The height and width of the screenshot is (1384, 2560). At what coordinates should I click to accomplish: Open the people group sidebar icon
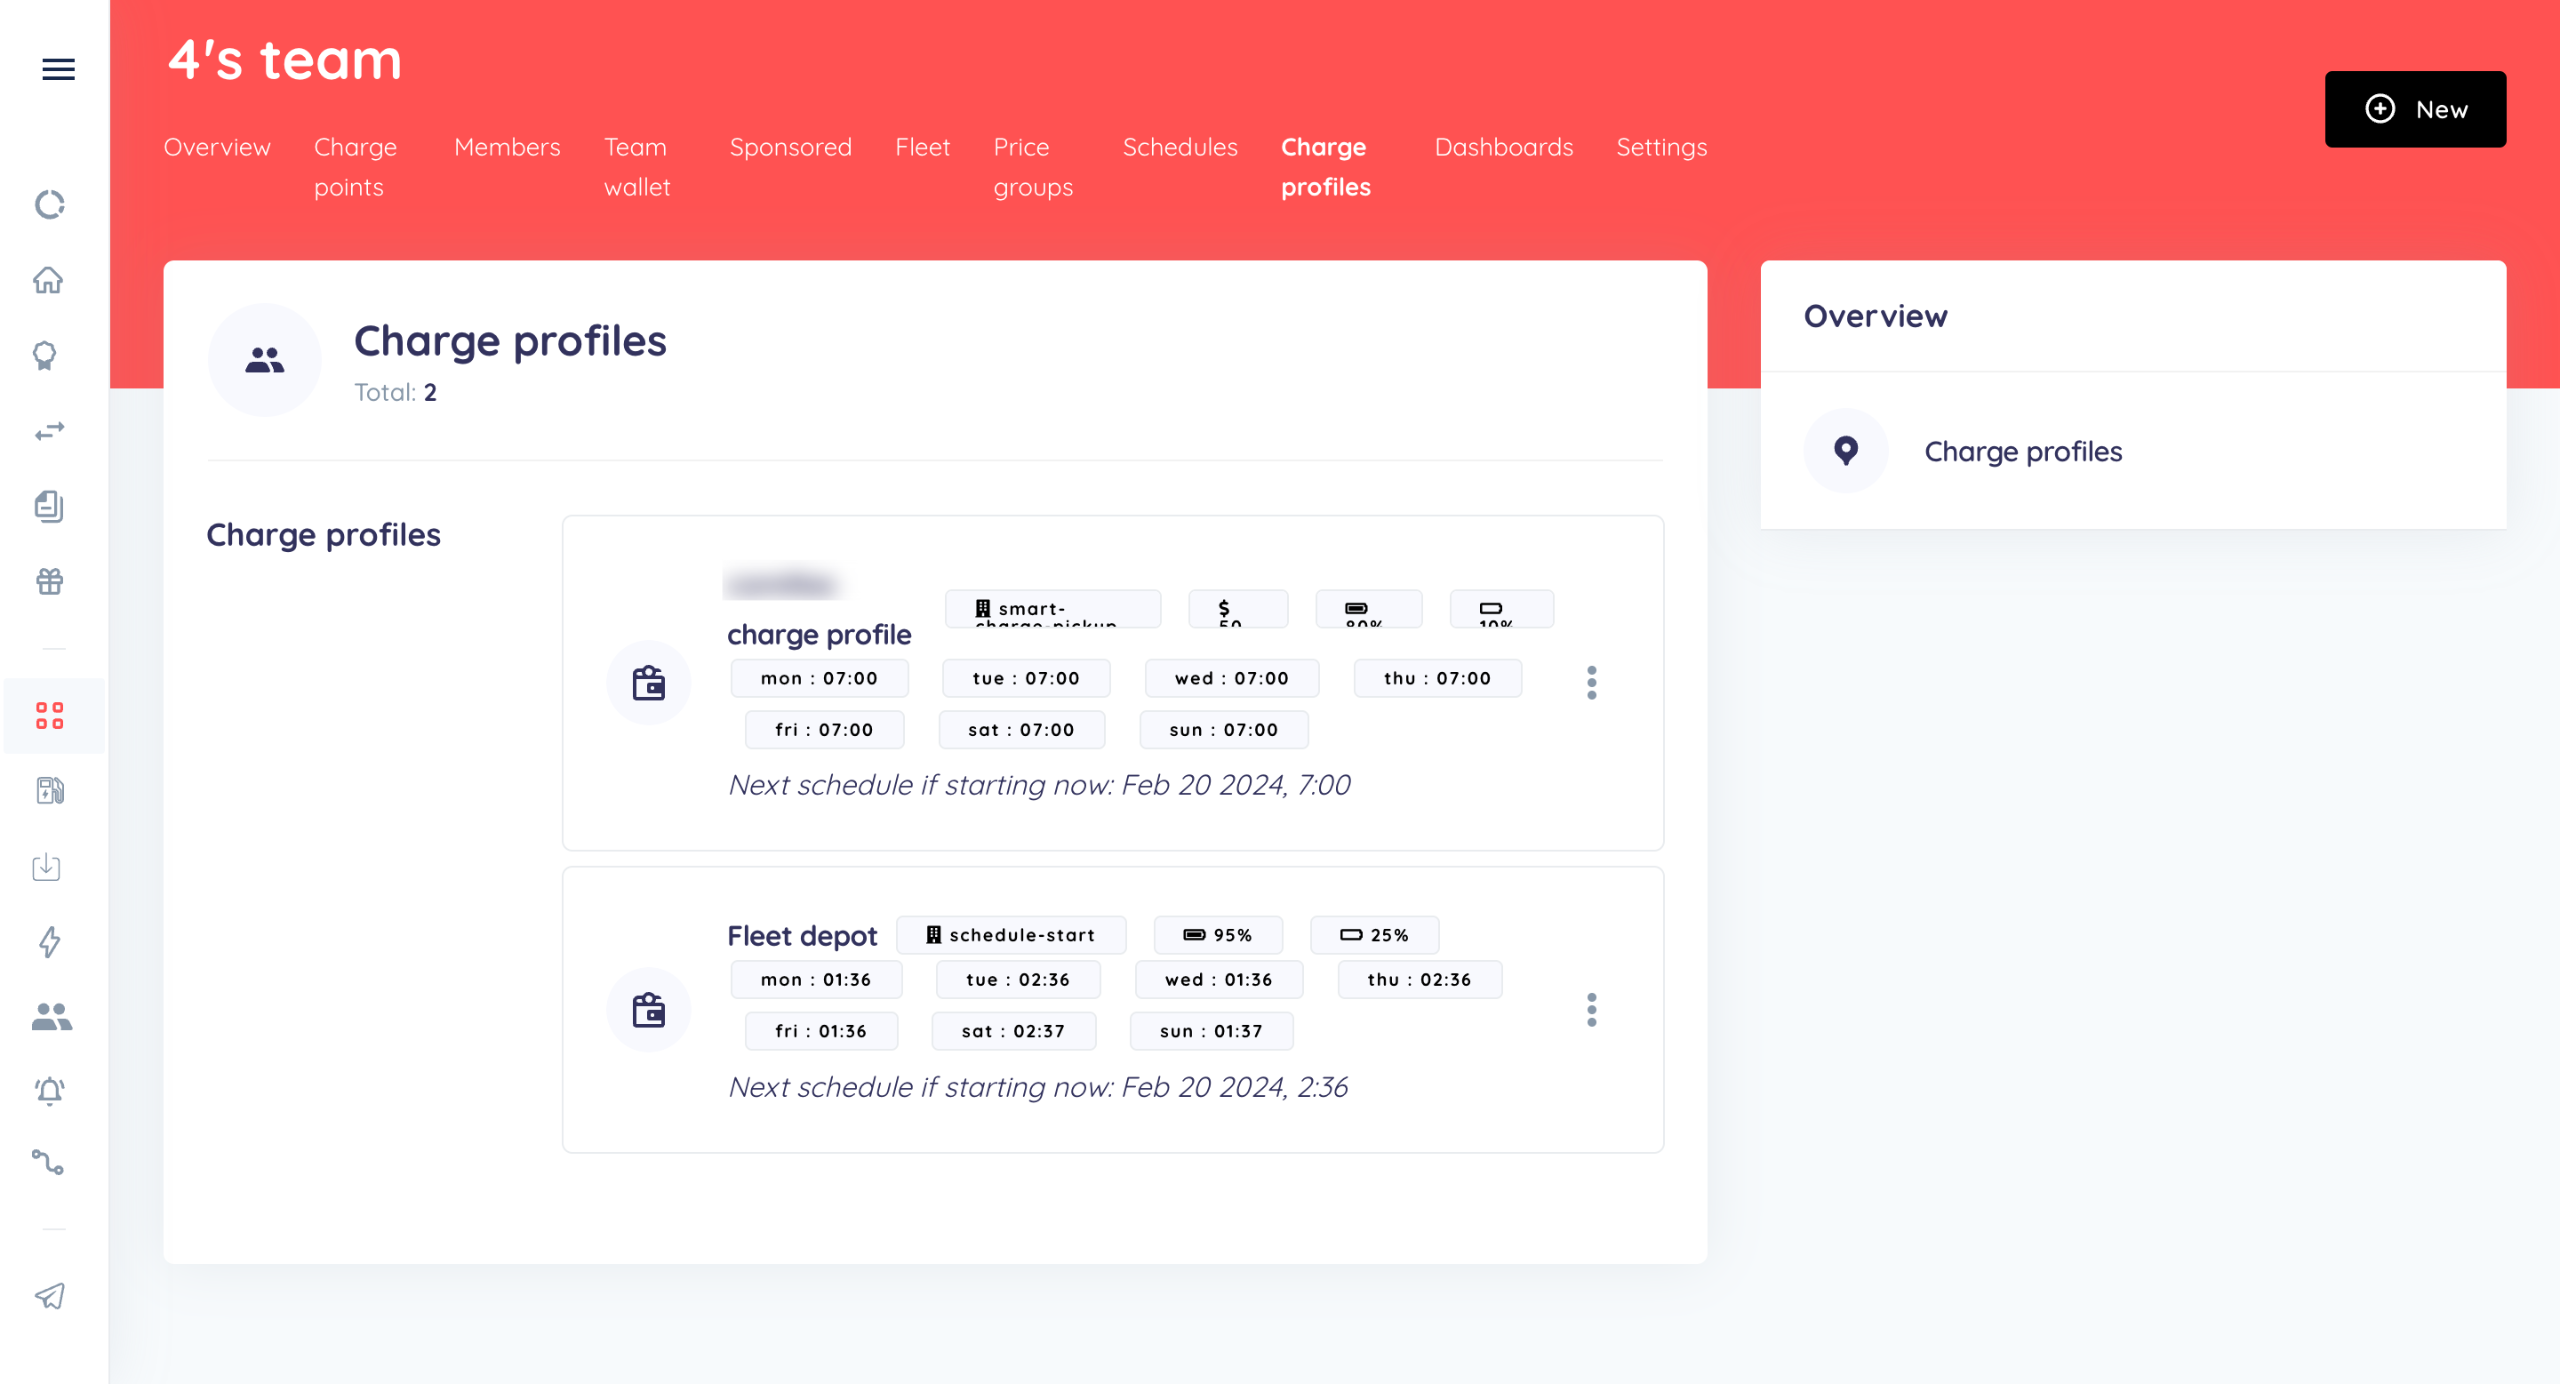[x=51, y=1016]
